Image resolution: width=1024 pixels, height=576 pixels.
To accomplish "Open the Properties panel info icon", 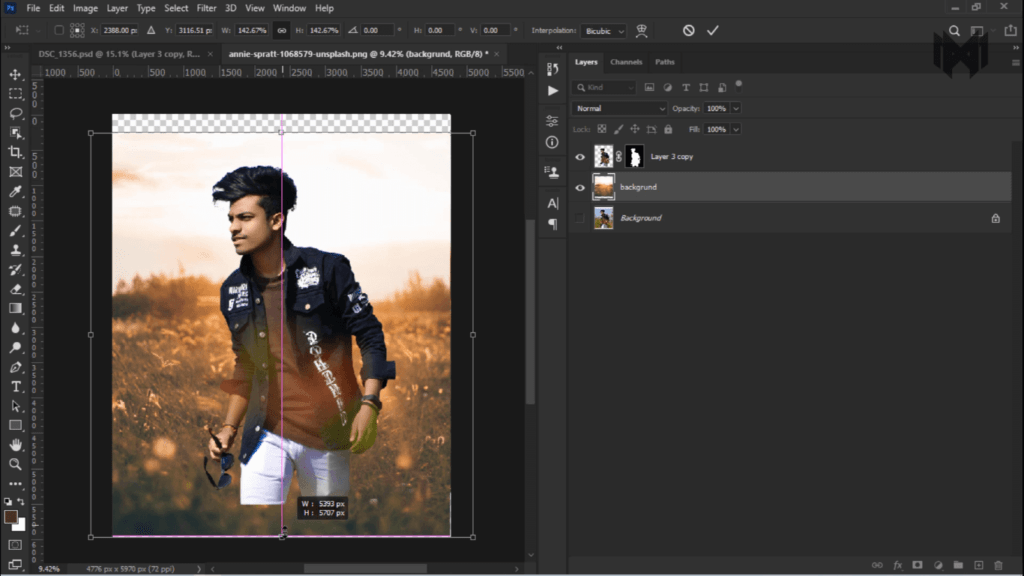I will [552, 142].
